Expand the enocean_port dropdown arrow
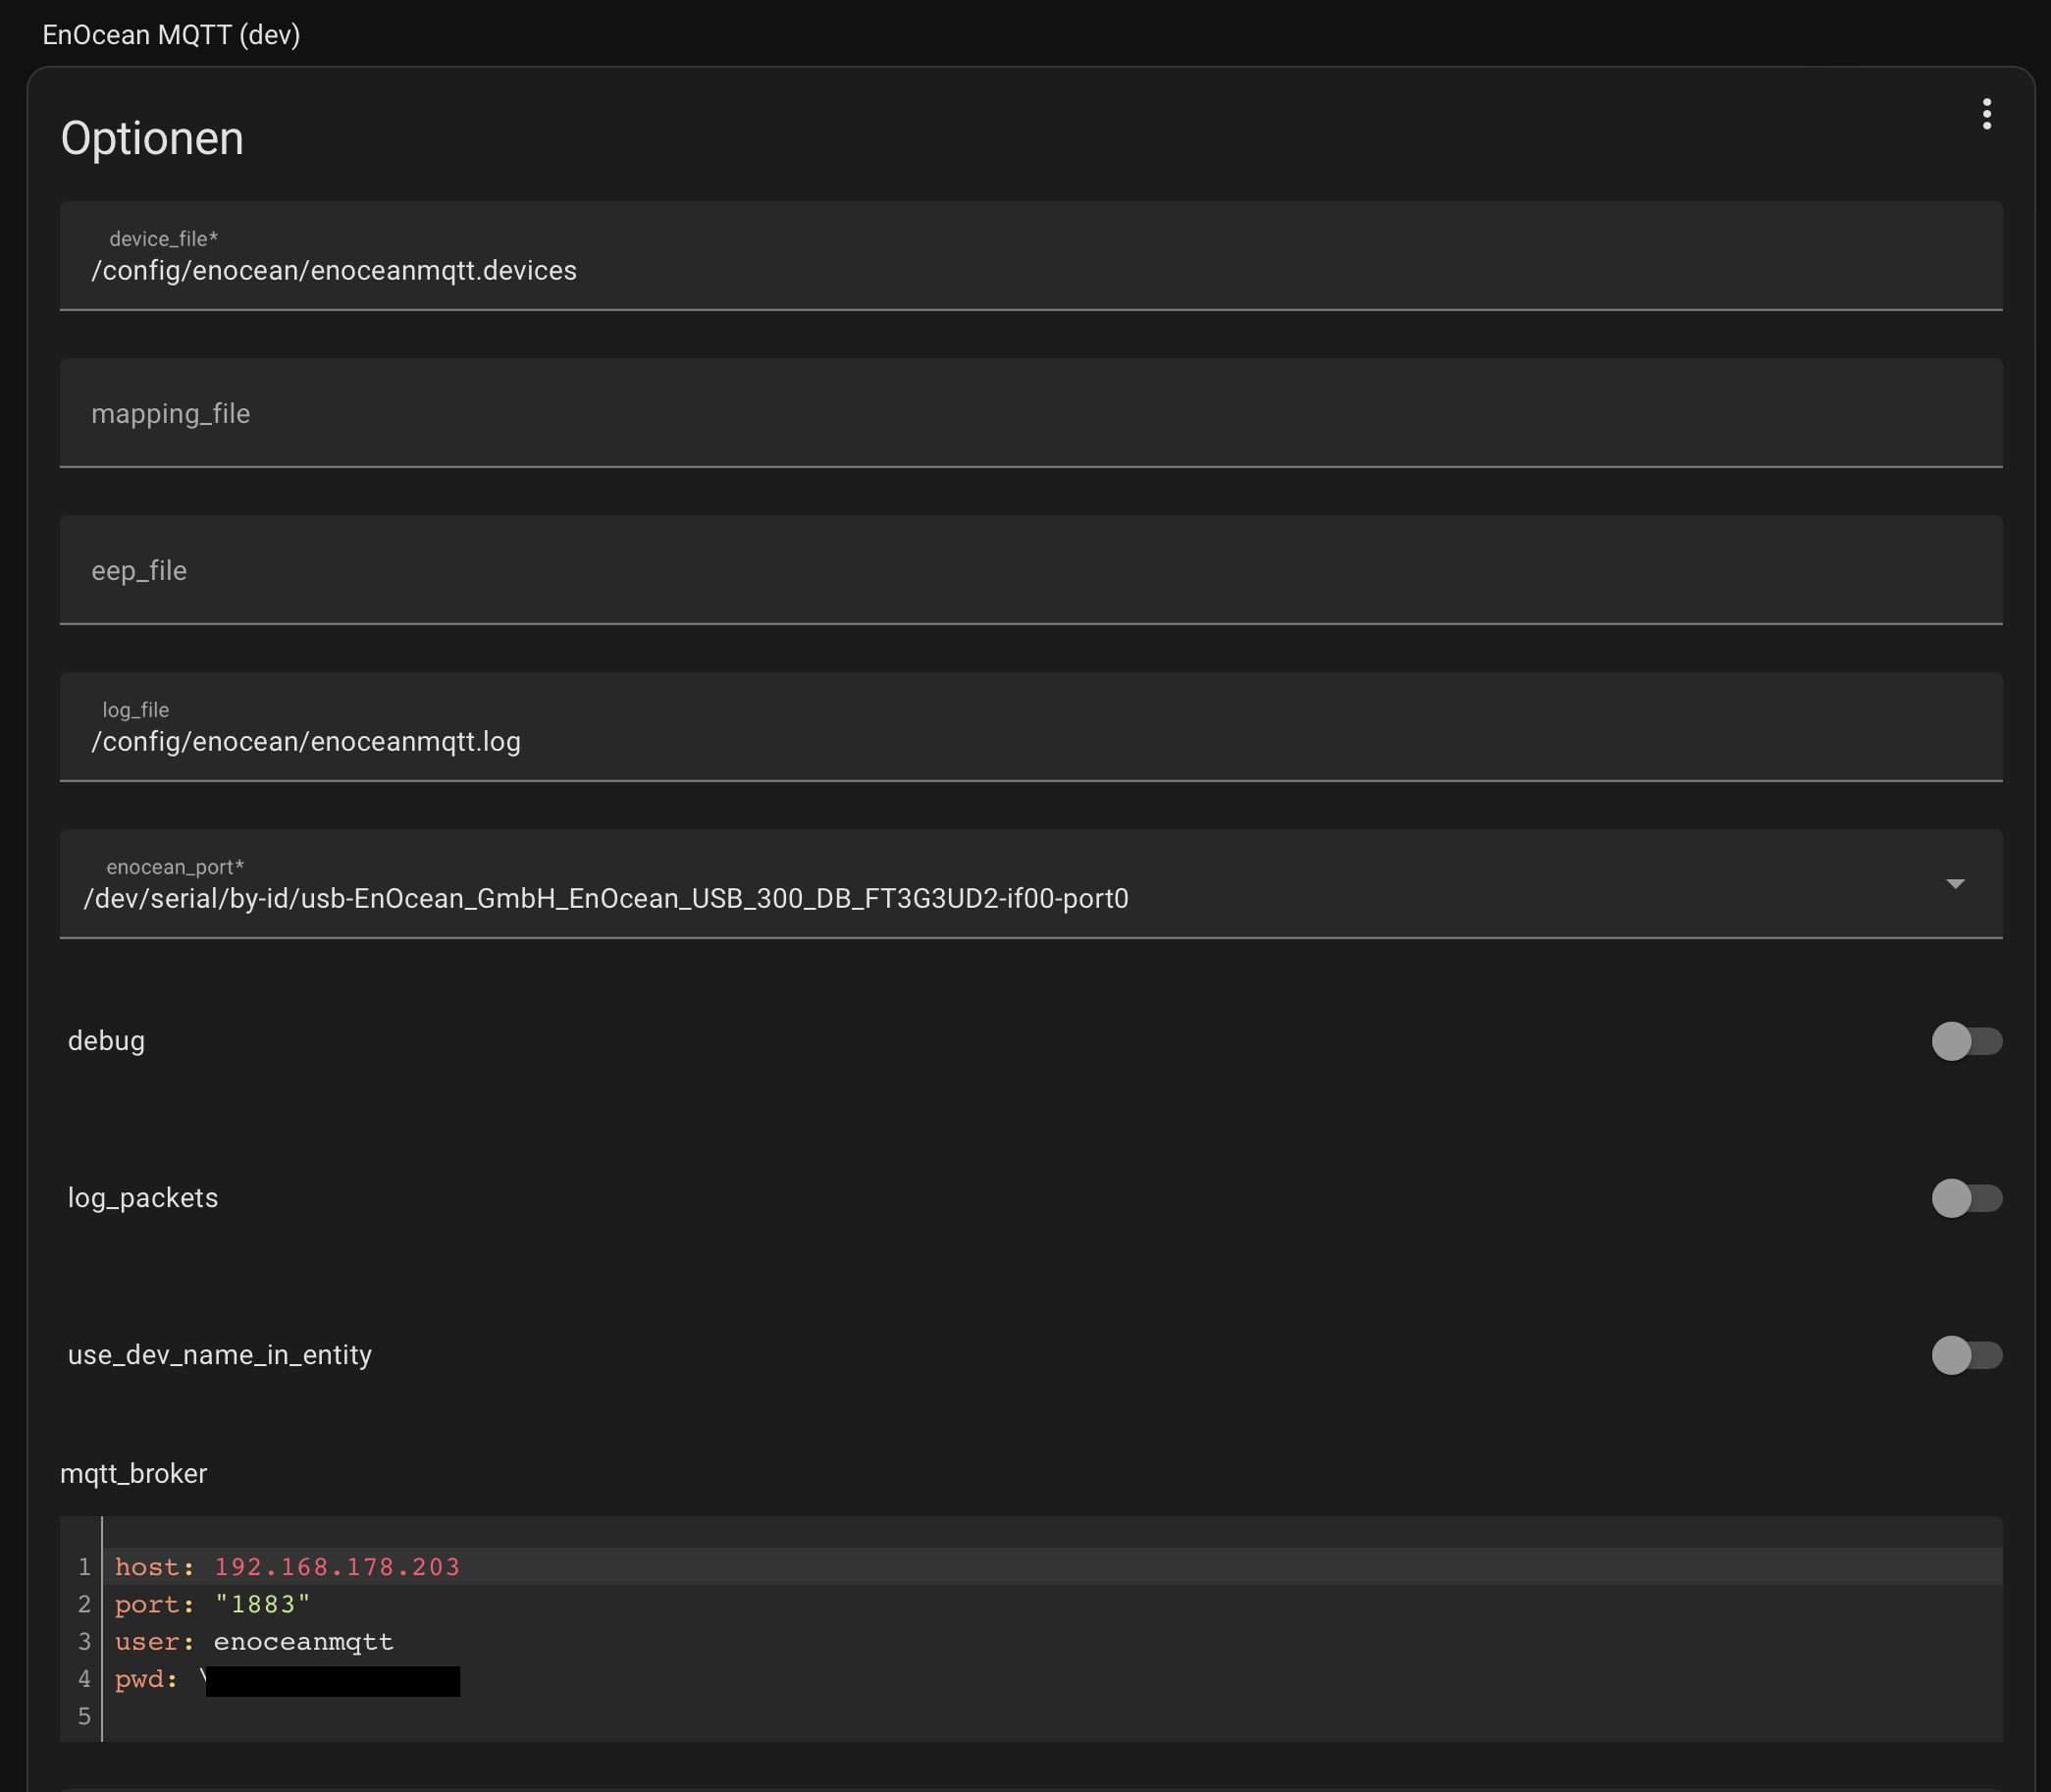 coord(1955,884)
